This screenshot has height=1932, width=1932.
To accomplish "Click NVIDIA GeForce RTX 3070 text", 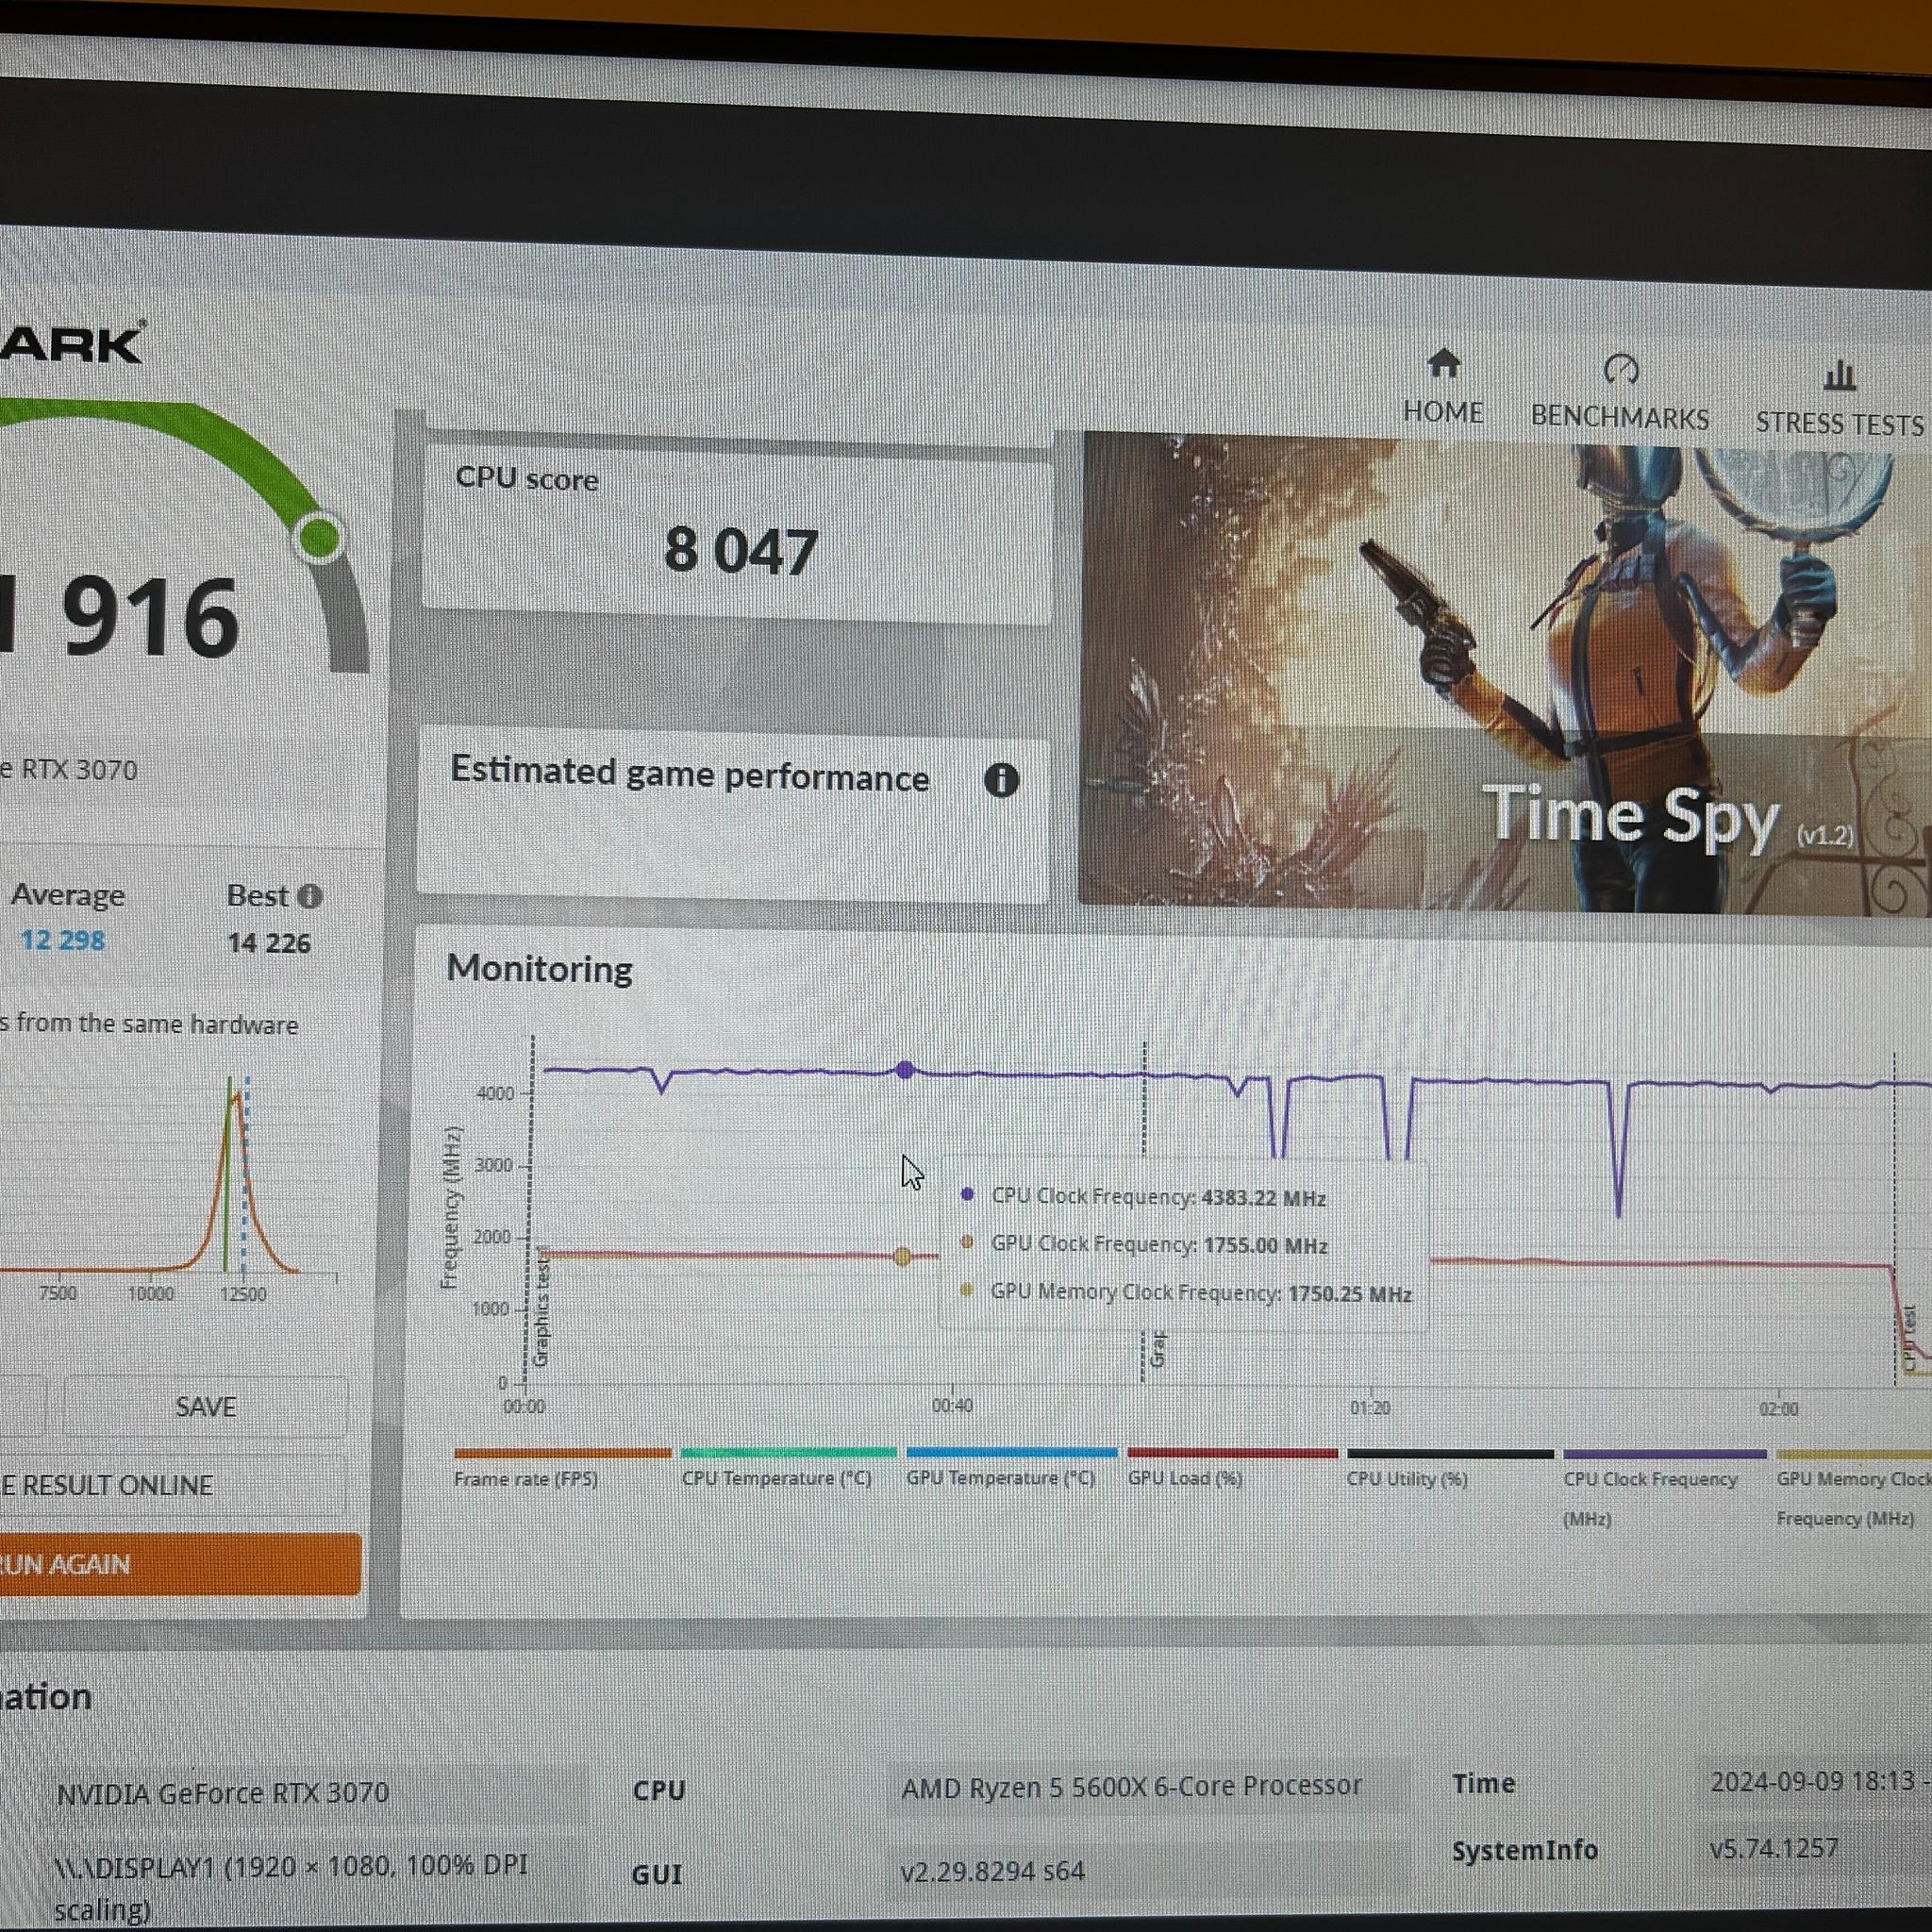I will click(222, 1793).
